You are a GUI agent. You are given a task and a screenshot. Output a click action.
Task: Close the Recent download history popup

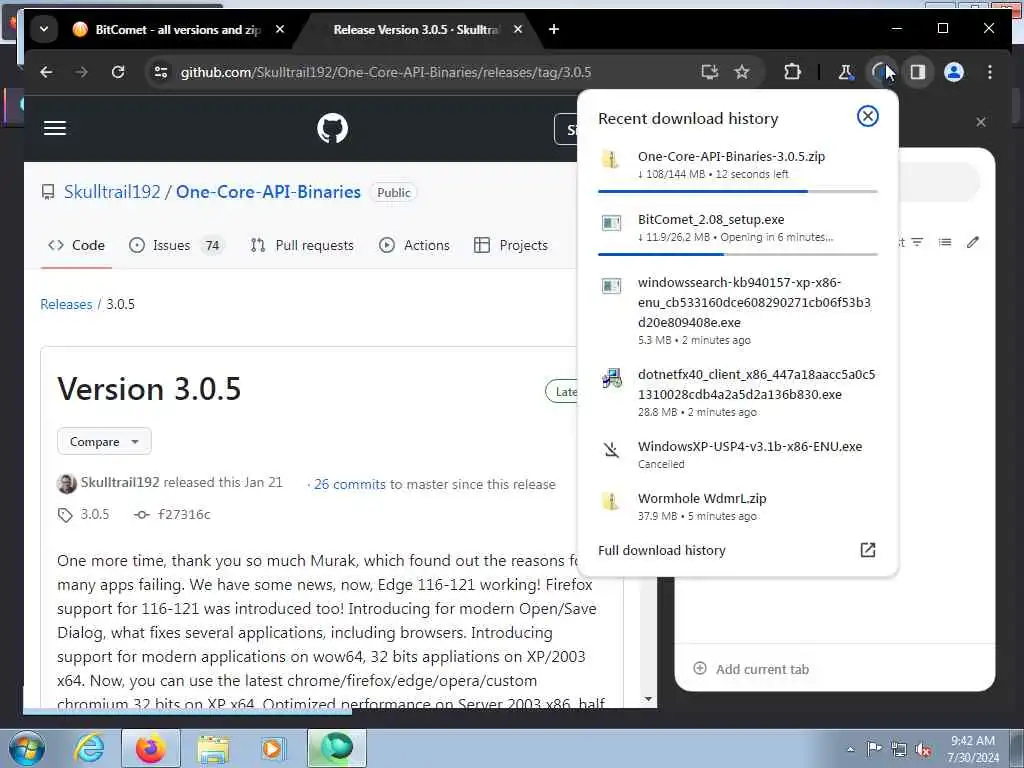click(867, 116)
